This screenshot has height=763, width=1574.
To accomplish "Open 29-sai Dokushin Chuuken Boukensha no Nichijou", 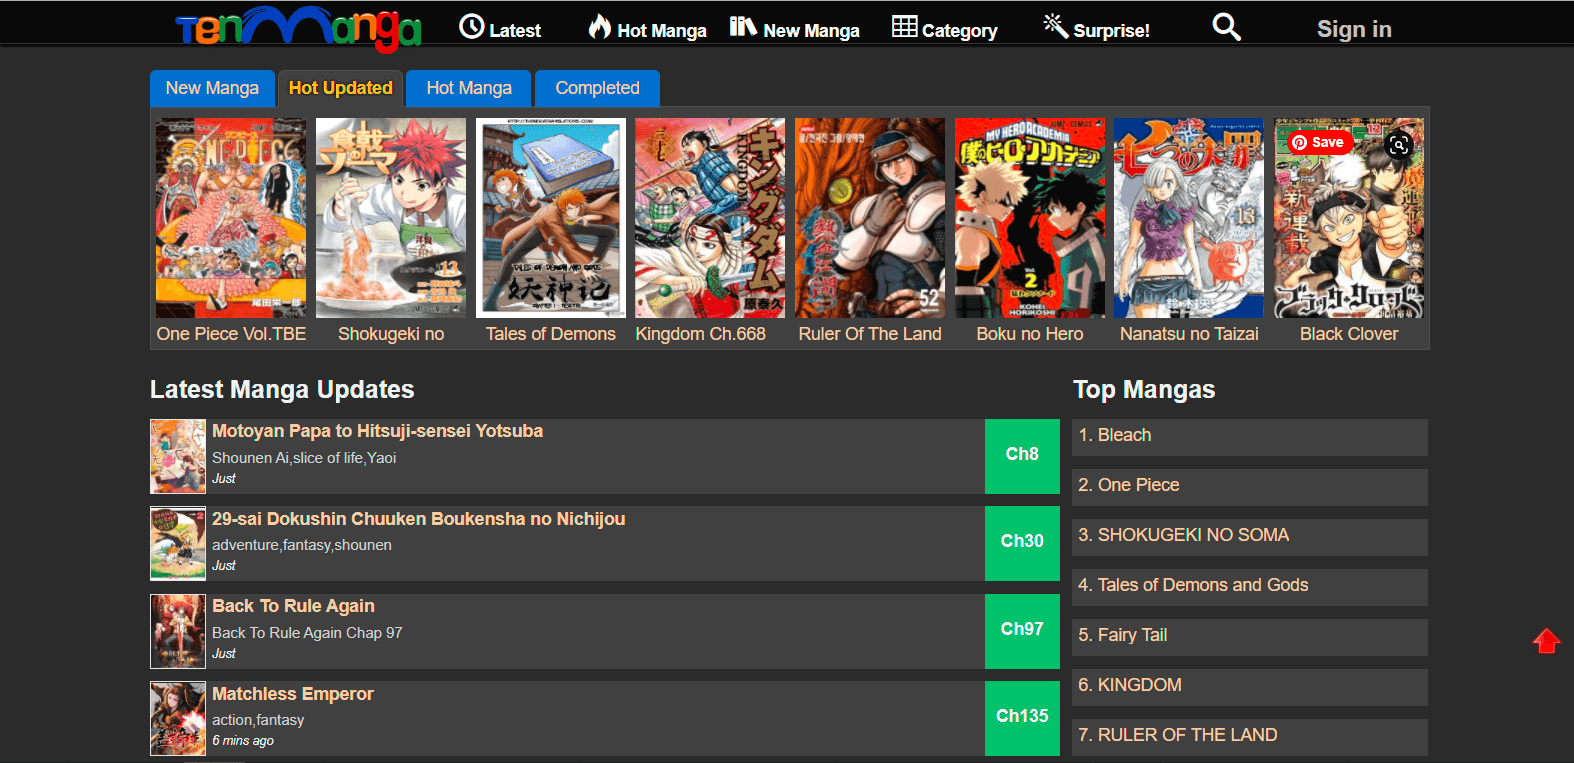I will coord(418,519).
